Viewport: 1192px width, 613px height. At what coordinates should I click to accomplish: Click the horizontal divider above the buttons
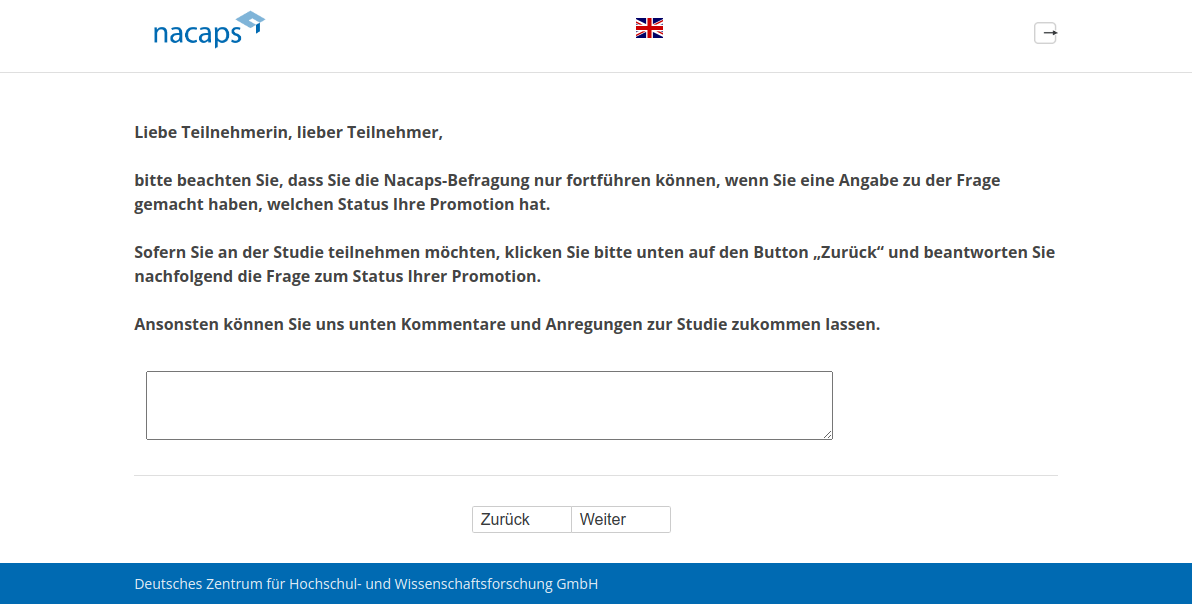click(595, 475)
